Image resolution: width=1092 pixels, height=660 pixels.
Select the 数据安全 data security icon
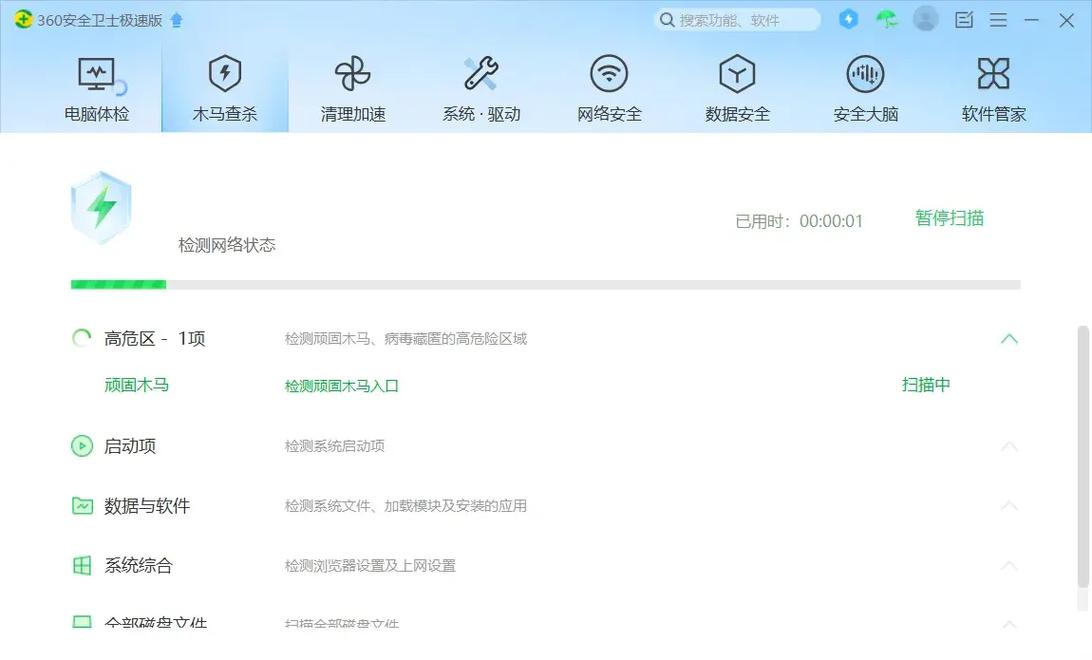[x=737, y=73]
